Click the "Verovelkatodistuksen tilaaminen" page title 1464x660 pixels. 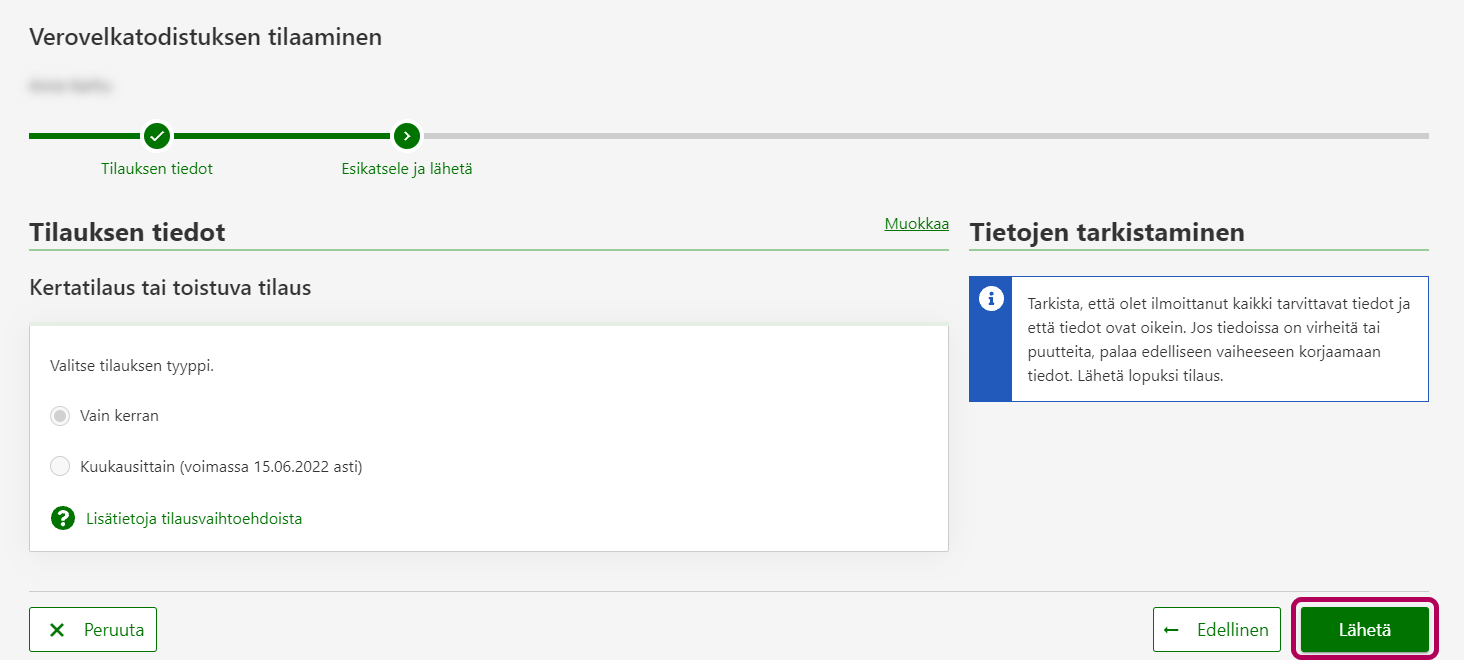click(206, 38)
